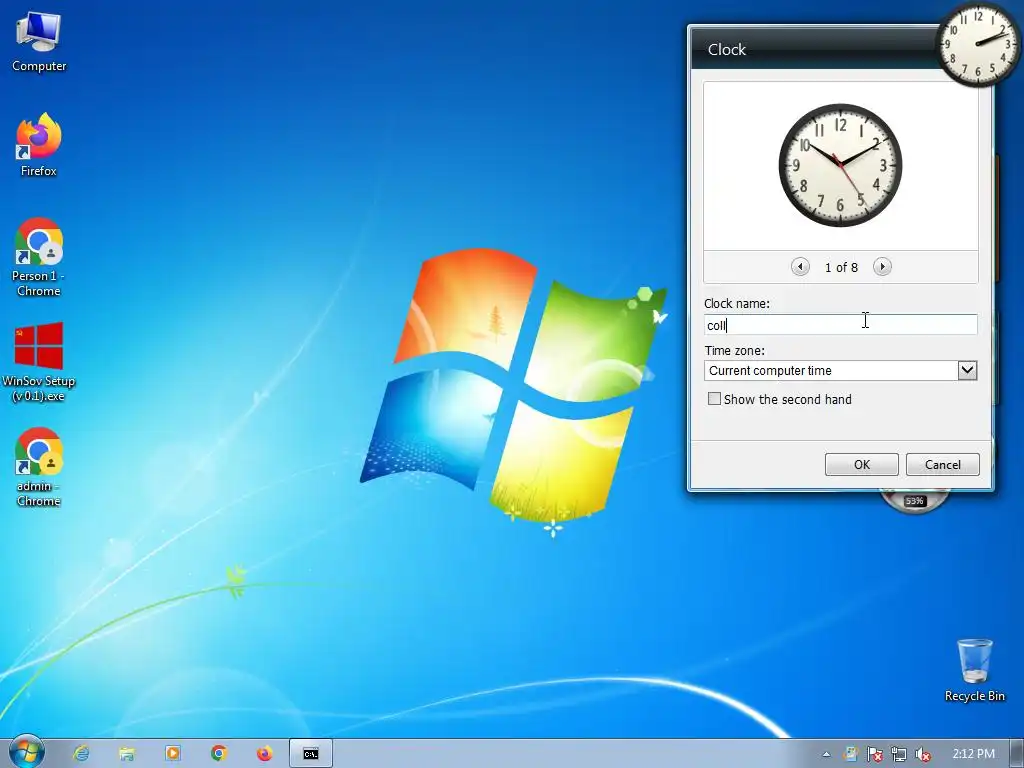Launch Internet Explorer from the taskbar
Image resolution: width=1024 pixels, height=768 pixels.
(81, 754)
